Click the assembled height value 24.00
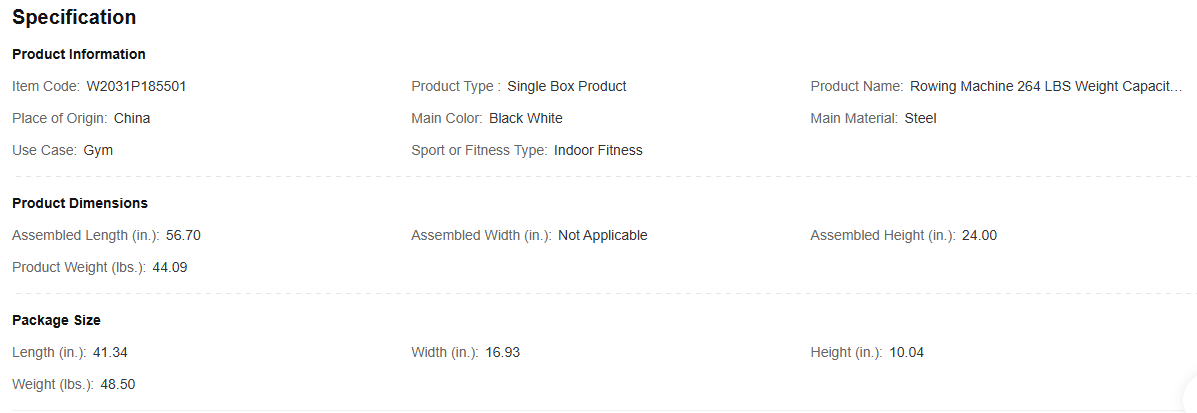1197x413 pixels. point(980,236)
